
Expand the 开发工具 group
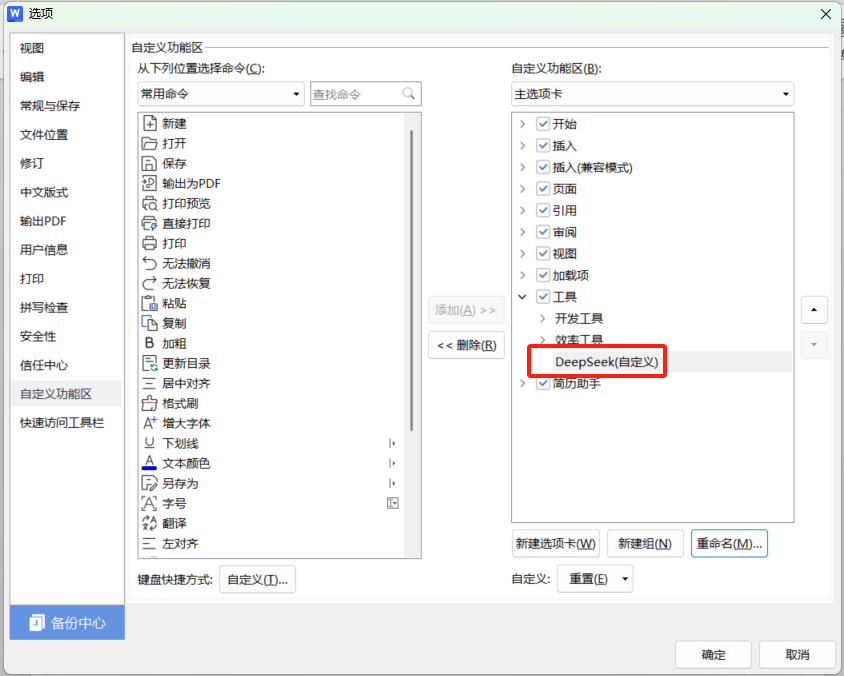pos(543,318)
